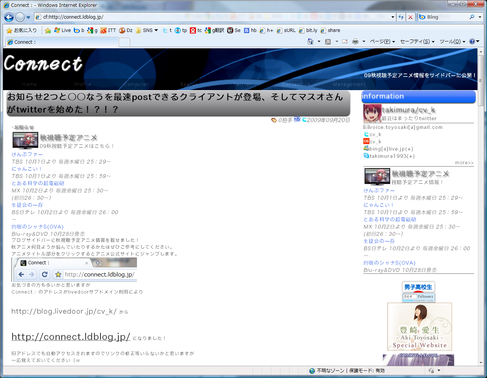Refresh the page with the refresh icon
The image size is (487, 378).
(401, 17)
